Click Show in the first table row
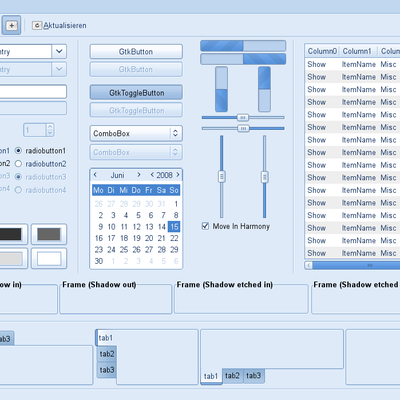 point(317,64)
